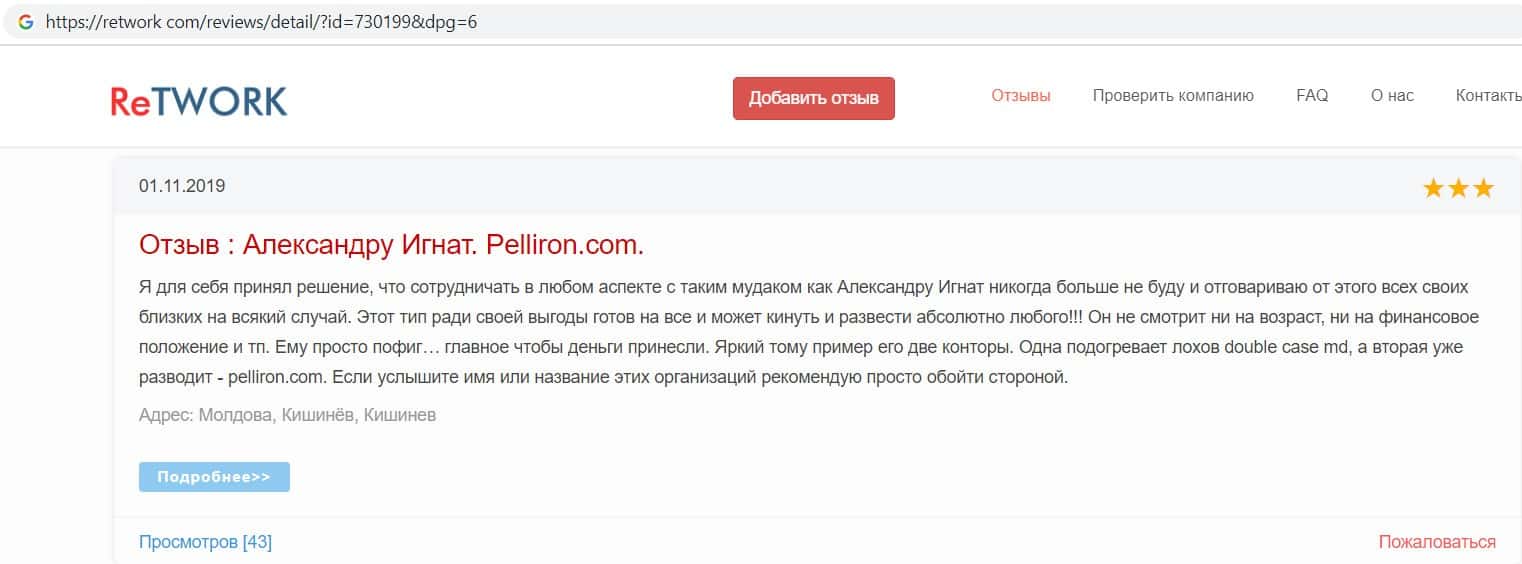This screenshot has height=564, width=1522.
Task: Expand review with Подробнее>> button
Action: pos(214,477)
